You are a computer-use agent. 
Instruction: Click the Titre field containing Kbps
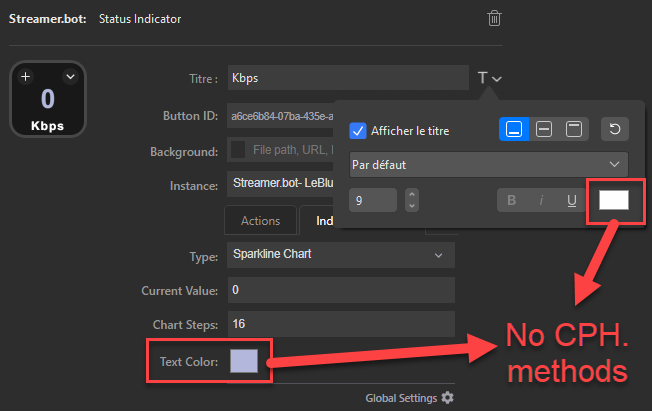348,78
